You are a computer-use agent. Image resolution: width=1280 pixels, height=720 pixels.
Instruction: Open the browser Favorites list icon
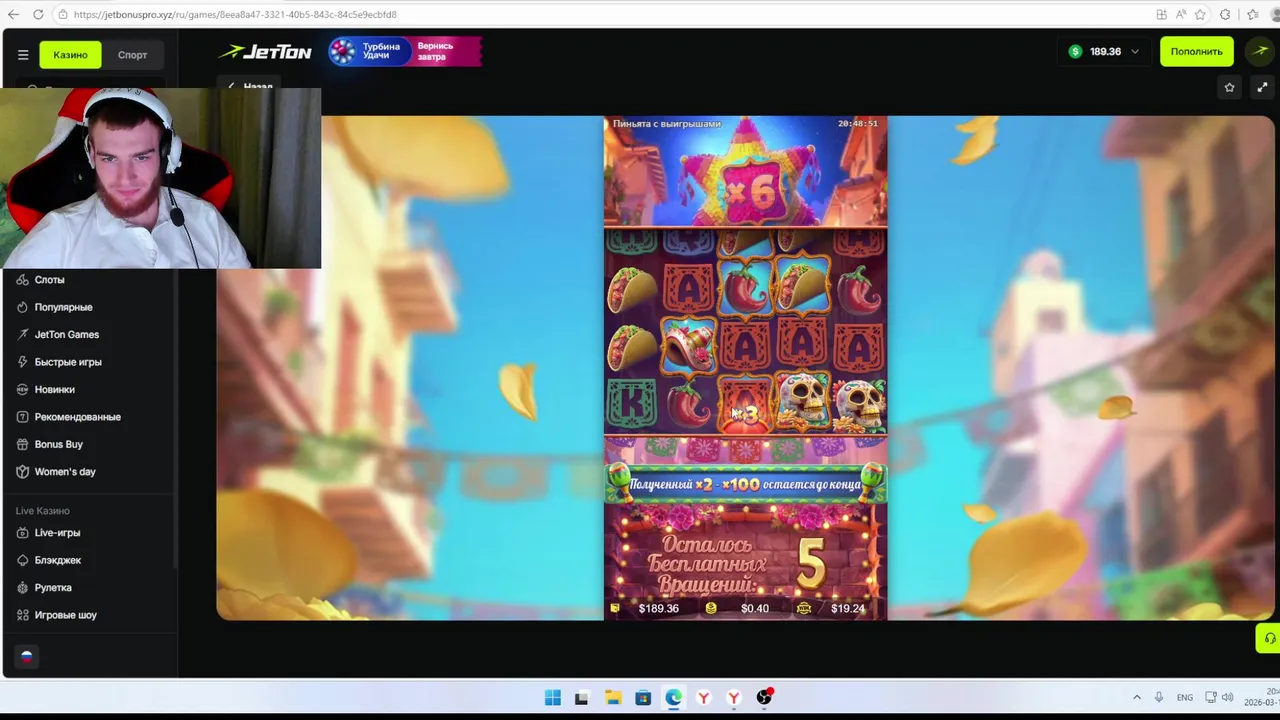point(1252,15)
